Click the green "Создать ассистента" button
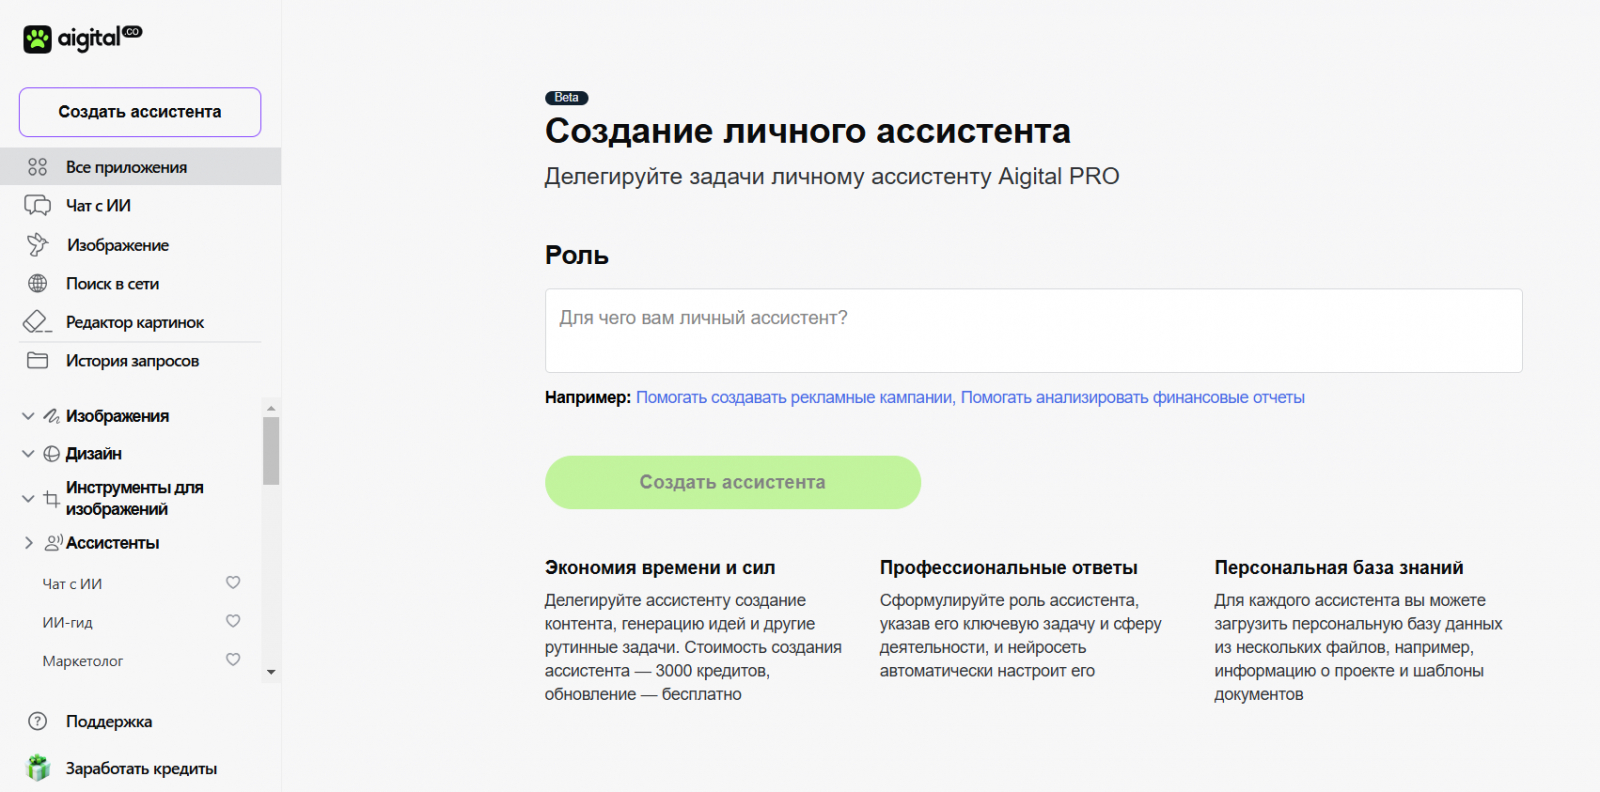 pyautogui.click(x=732, y=482)
